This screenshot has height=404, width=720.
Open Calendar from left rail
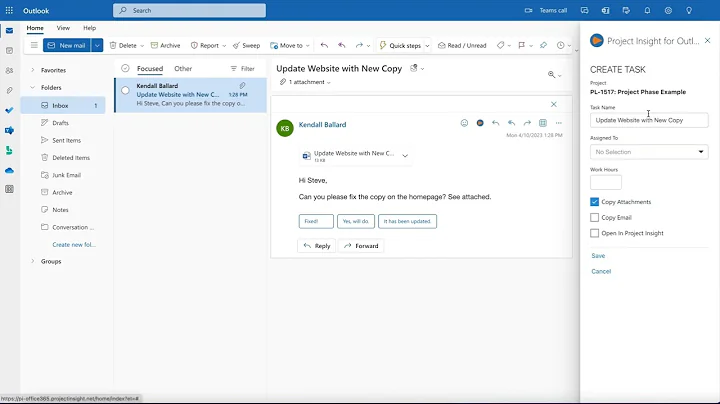[9, 50]
